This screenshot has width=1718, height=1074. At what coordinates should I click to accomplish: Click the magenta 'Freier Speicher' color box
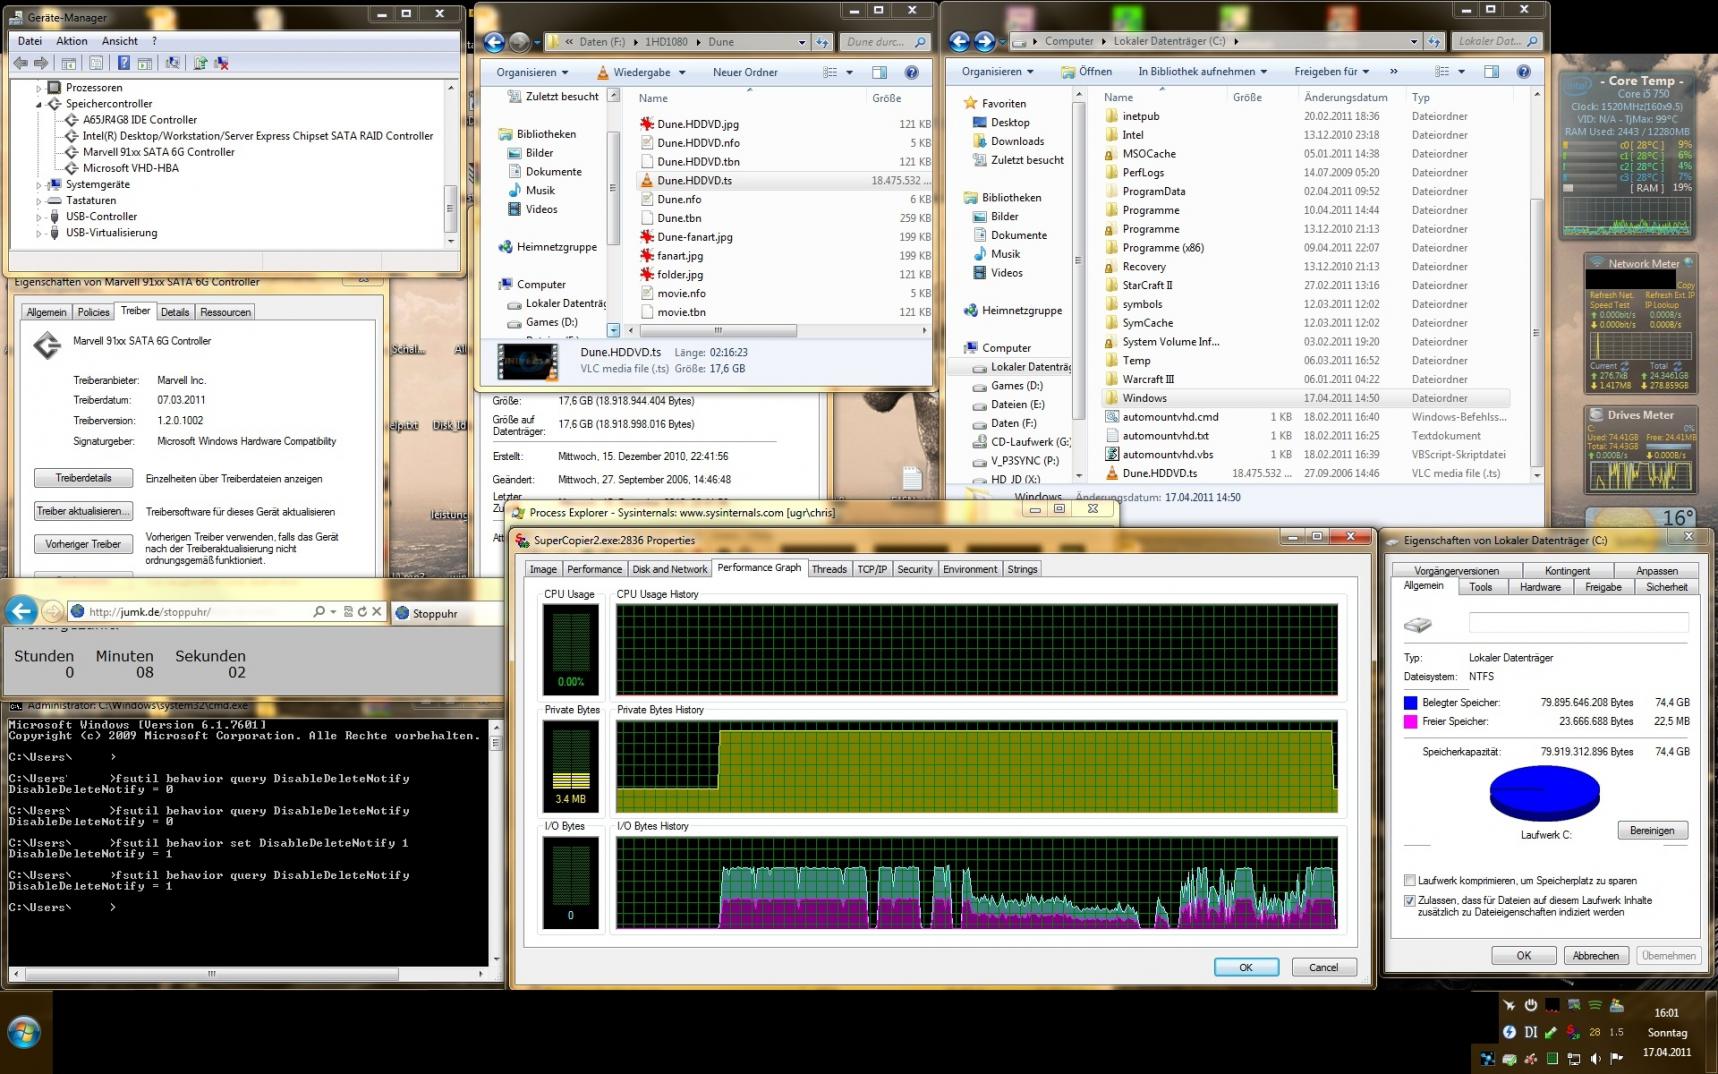[1410, 721]
